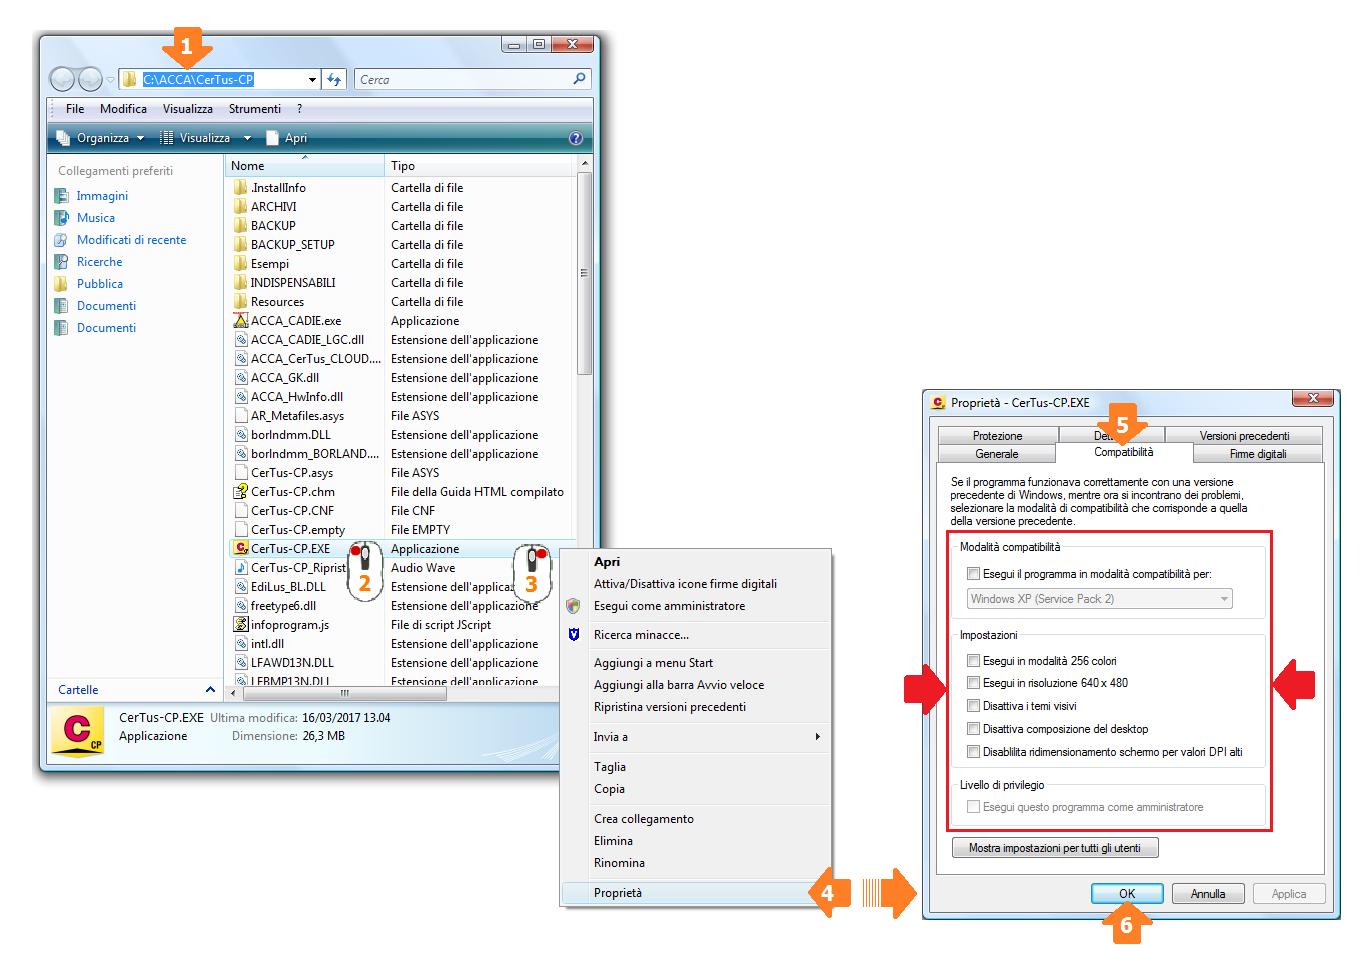Viewport: 1367px width, 970px height.
Task: Sort by the Nome column header
Action: click(x=305, y=166)
